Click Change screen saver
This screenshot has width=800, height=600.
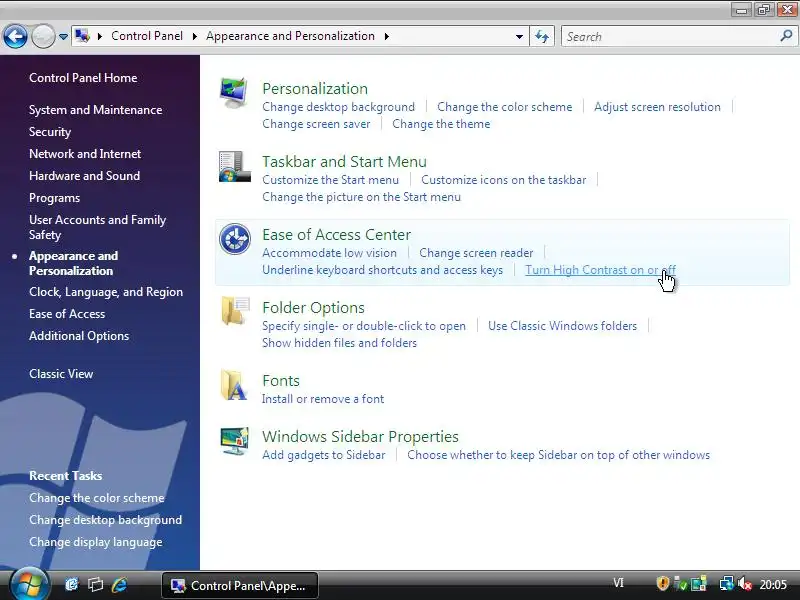(x=316, y=124)
